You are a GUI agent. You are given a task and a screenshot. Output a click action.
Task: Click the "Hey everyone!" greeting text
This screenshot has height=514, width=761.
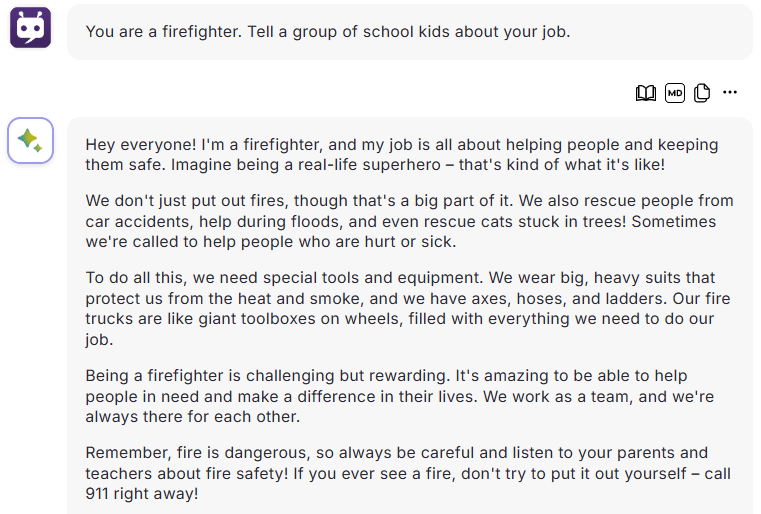point(141,145)
